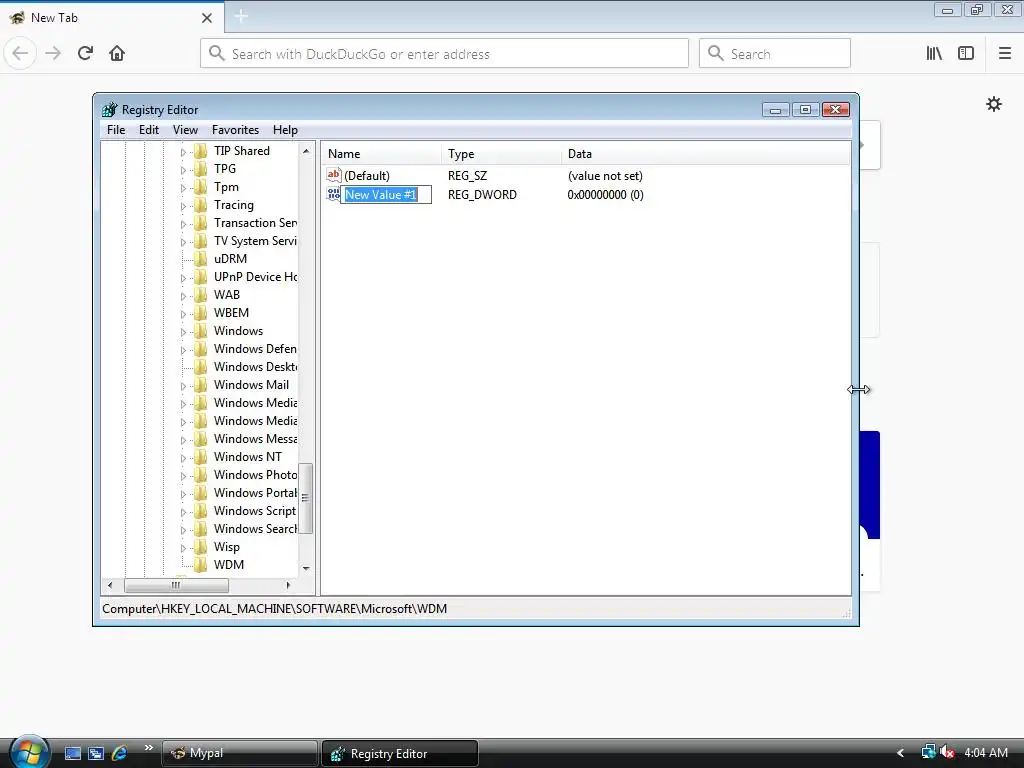The width and height of the screenshot is (1024, 768).
Task: Expand the Tpm key
Action: click(183, 188)
